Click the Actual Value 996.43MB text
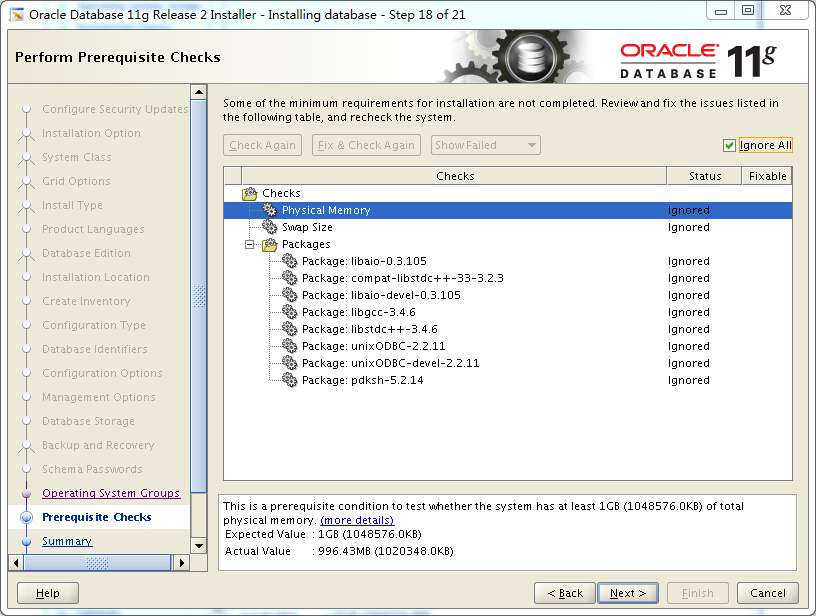 click(x=386, y=551)
